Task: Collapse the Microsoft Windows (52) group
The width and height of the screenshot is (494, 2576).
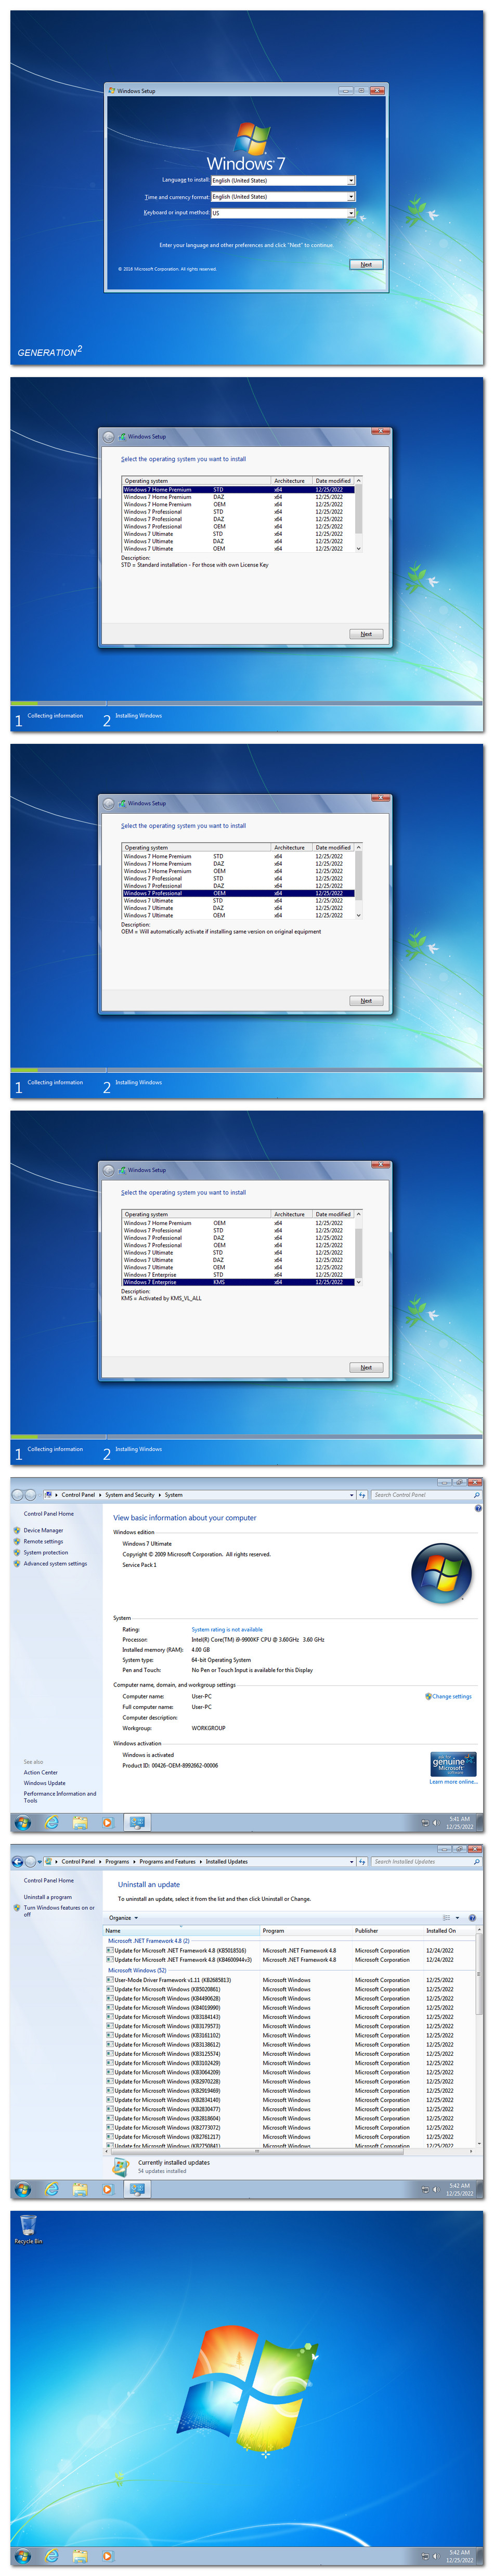Action: [x=137, y=1970]
